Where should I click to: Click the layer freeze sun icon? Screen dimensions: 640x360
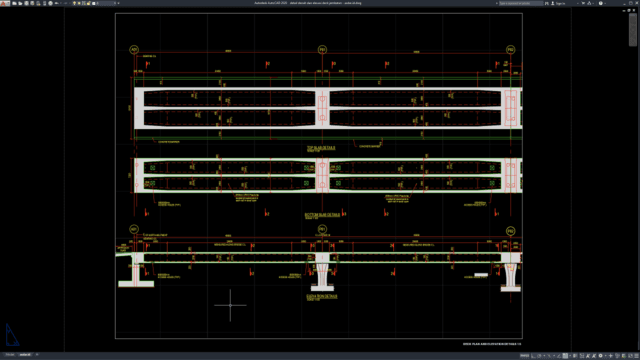coord(79,3)
